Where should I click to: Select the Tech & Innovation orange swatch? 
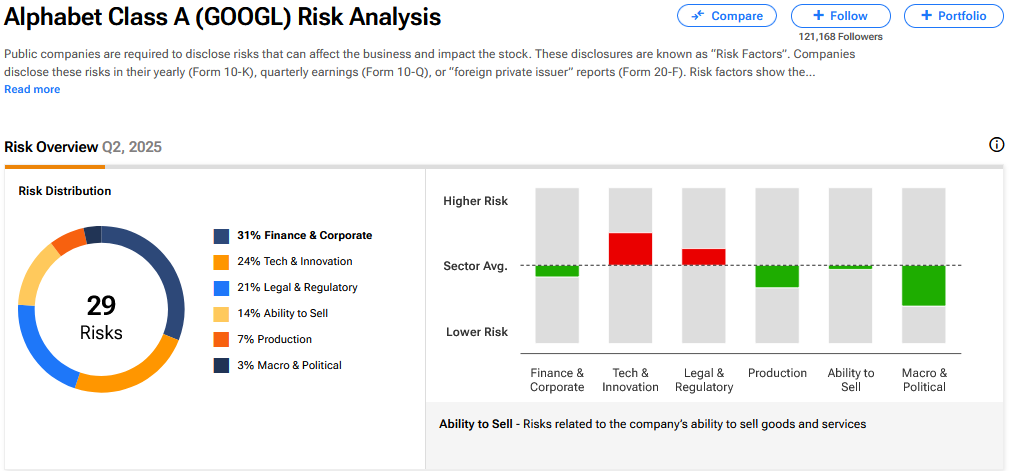click(222, 262)
